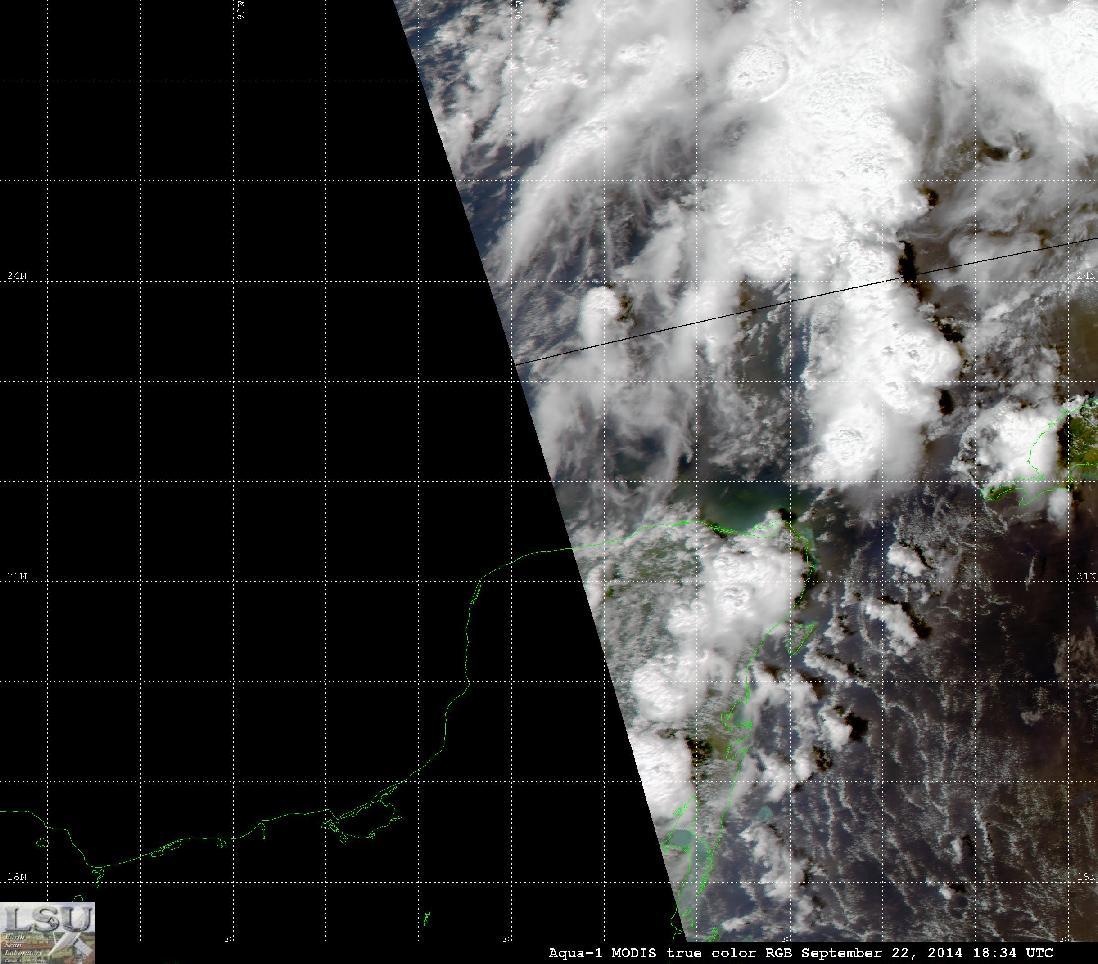Image resolution: width=1098 pixels, height=964 pixels.
Task: Click the 18N latitude label on left
Action: point(17,877)
